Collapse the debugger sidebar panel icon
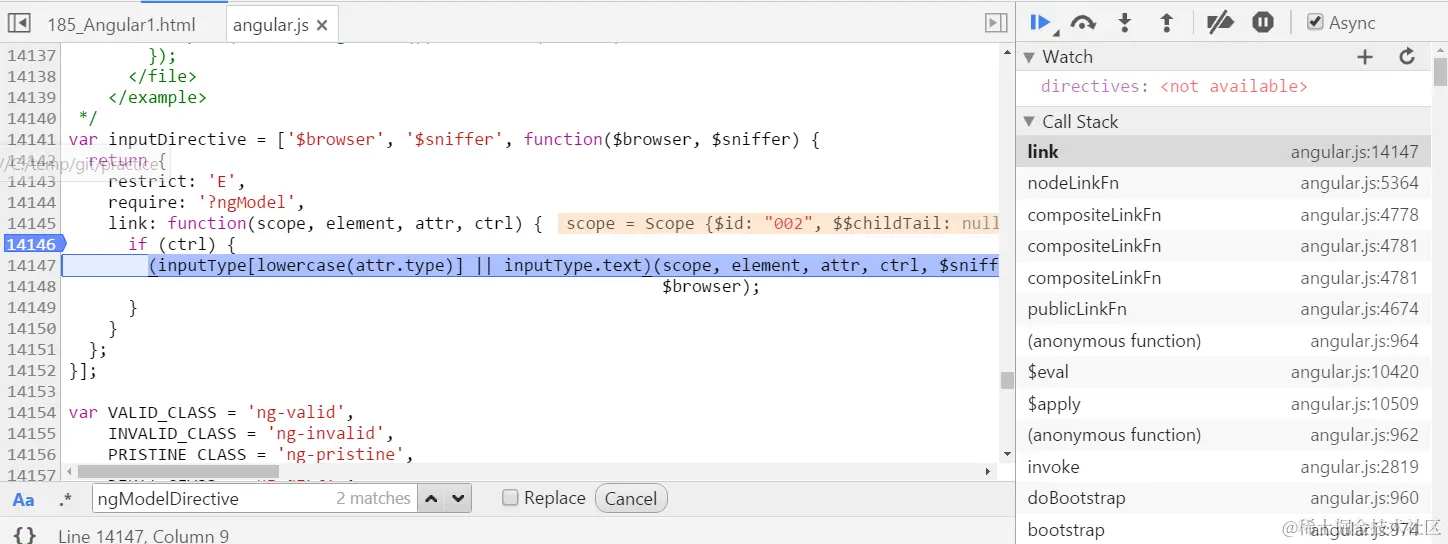This screenshot has height=544, width=1448. tap(996, 23)
